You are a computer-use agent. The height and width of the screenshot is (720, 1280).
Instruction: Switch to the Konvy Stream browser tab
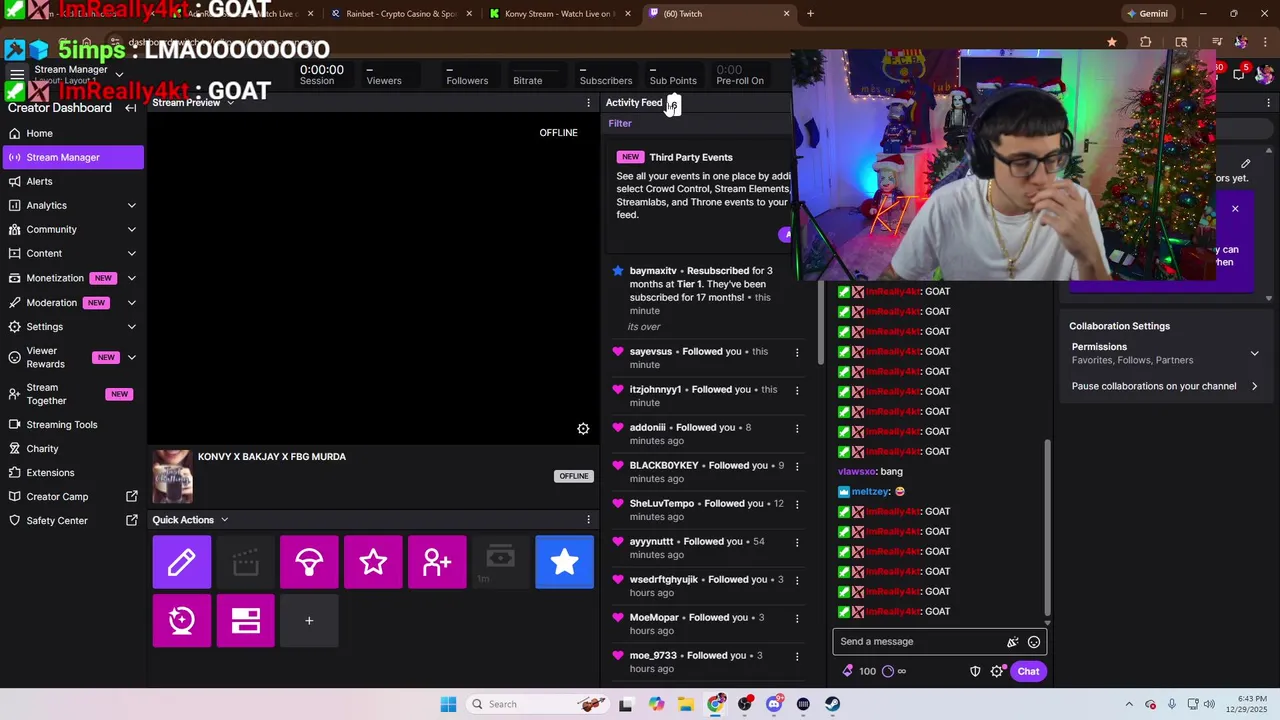click(558, 14)
